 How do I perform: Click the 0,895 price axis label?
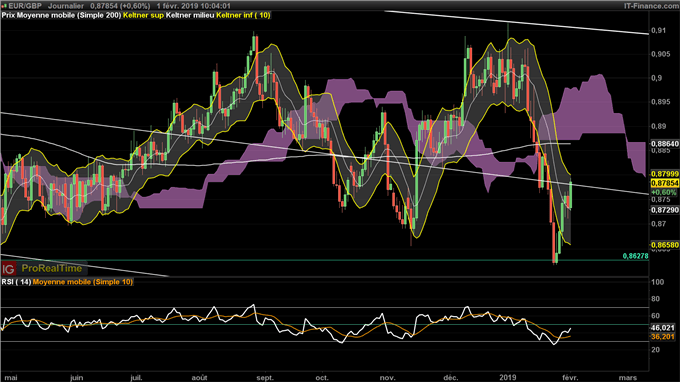pyautogui.click(x=660, y=102)
